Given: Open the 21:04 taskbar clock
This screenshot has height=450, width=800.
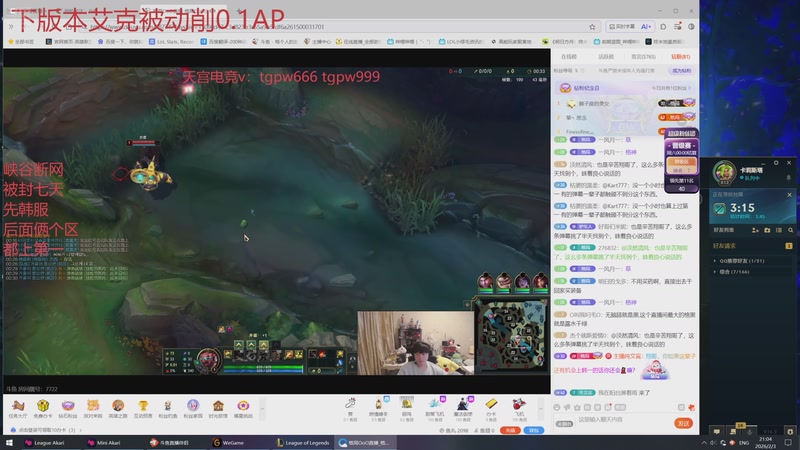Looking at the screenshot, I should click(766, 442).
